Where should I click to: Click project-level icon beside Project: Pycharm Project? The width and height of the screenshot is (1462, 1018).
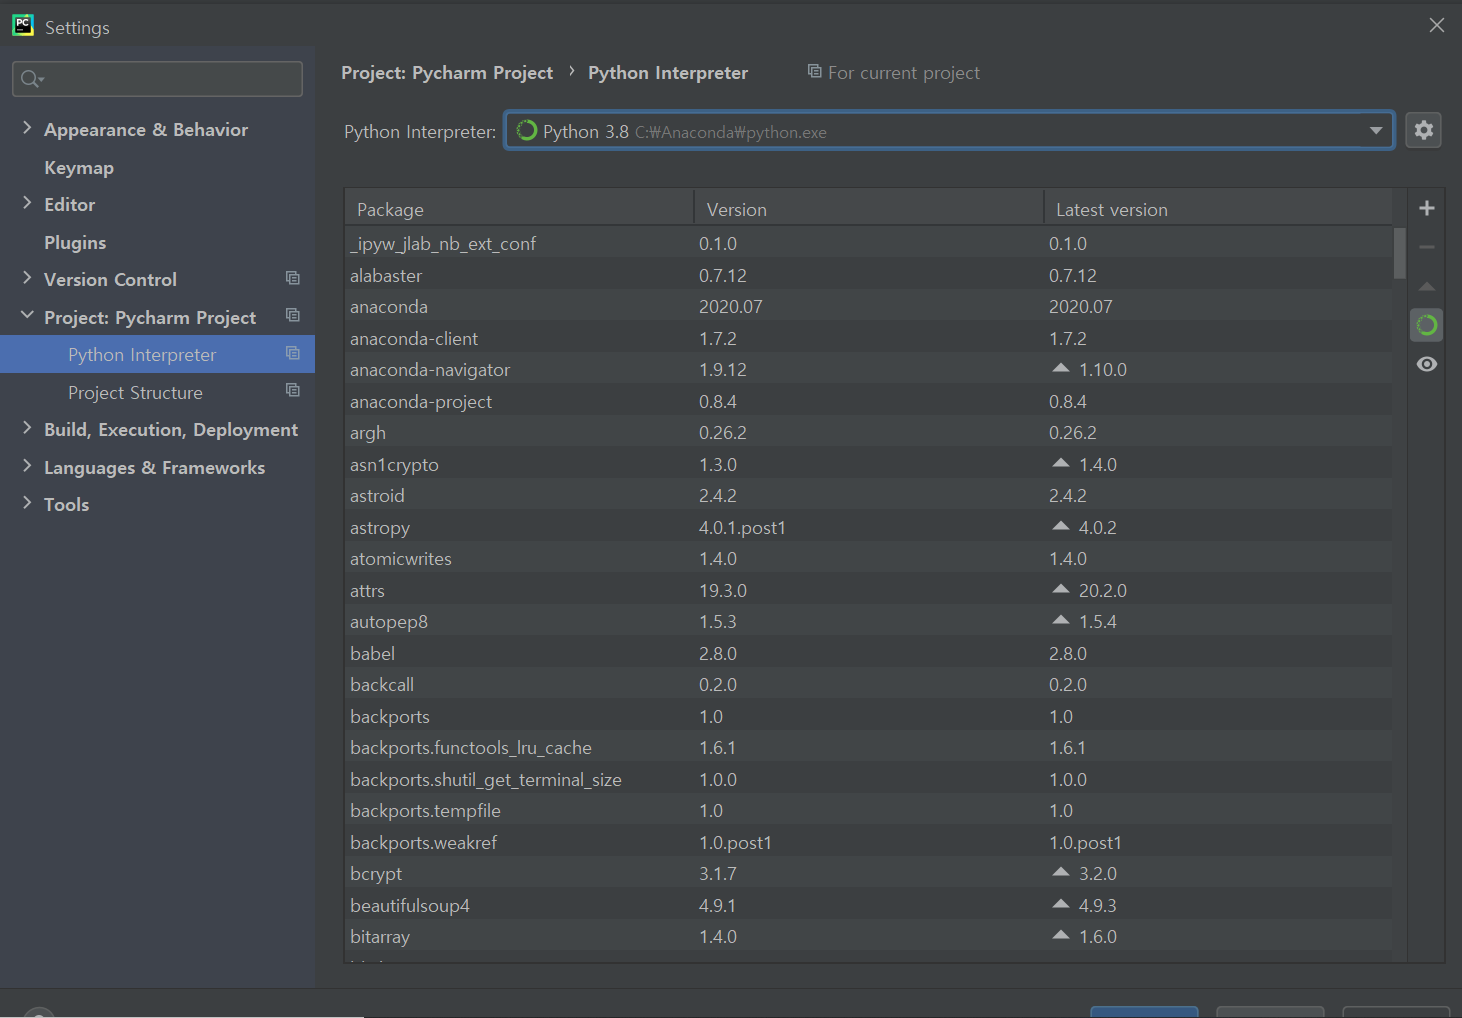tap(293, 315)
